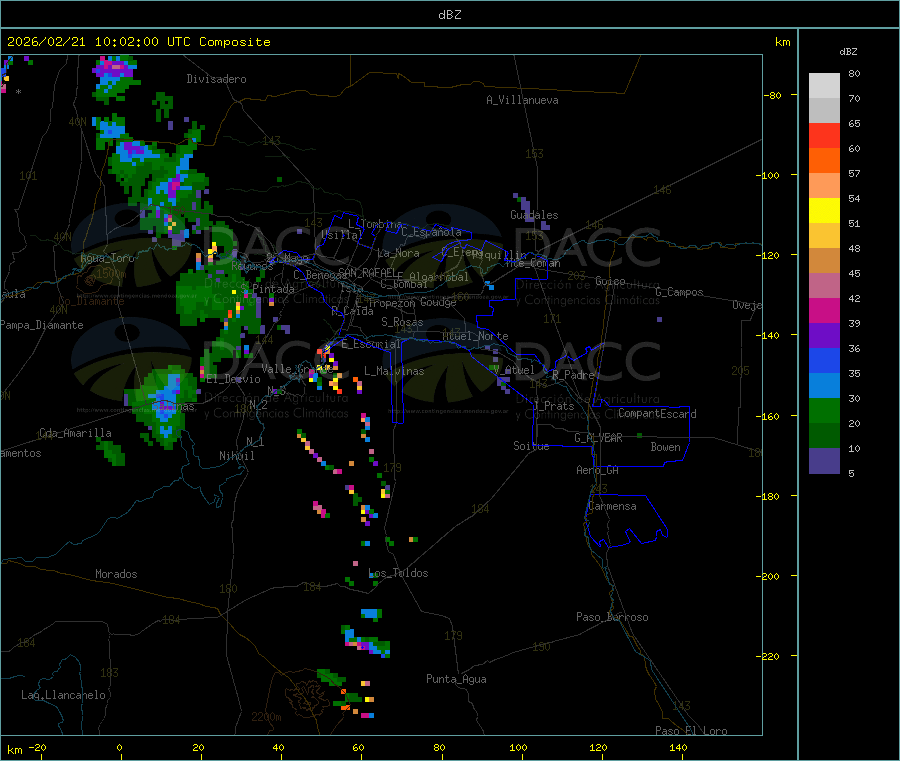The width and height of the screenshot is (900, 761).
Task: Click the Carmensa map label
Action: 612,506
